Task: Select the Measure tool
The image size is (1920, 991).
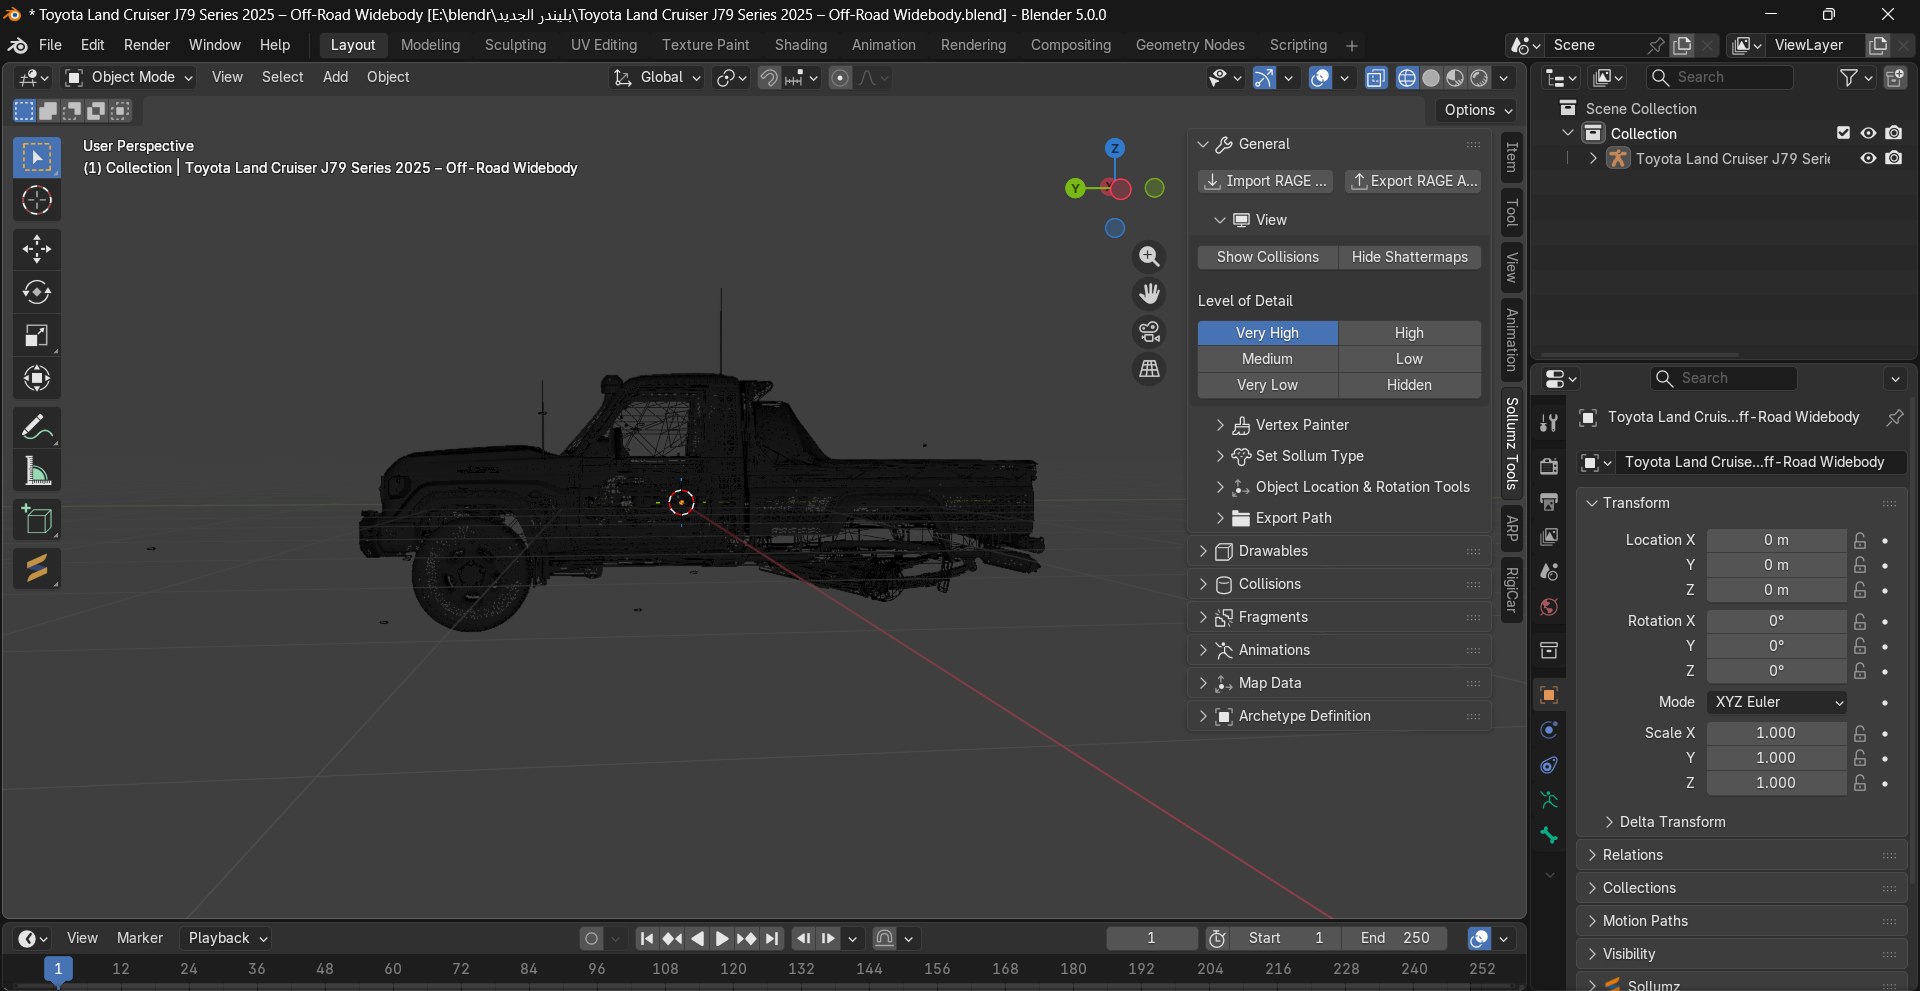Action: coord(37,471)
